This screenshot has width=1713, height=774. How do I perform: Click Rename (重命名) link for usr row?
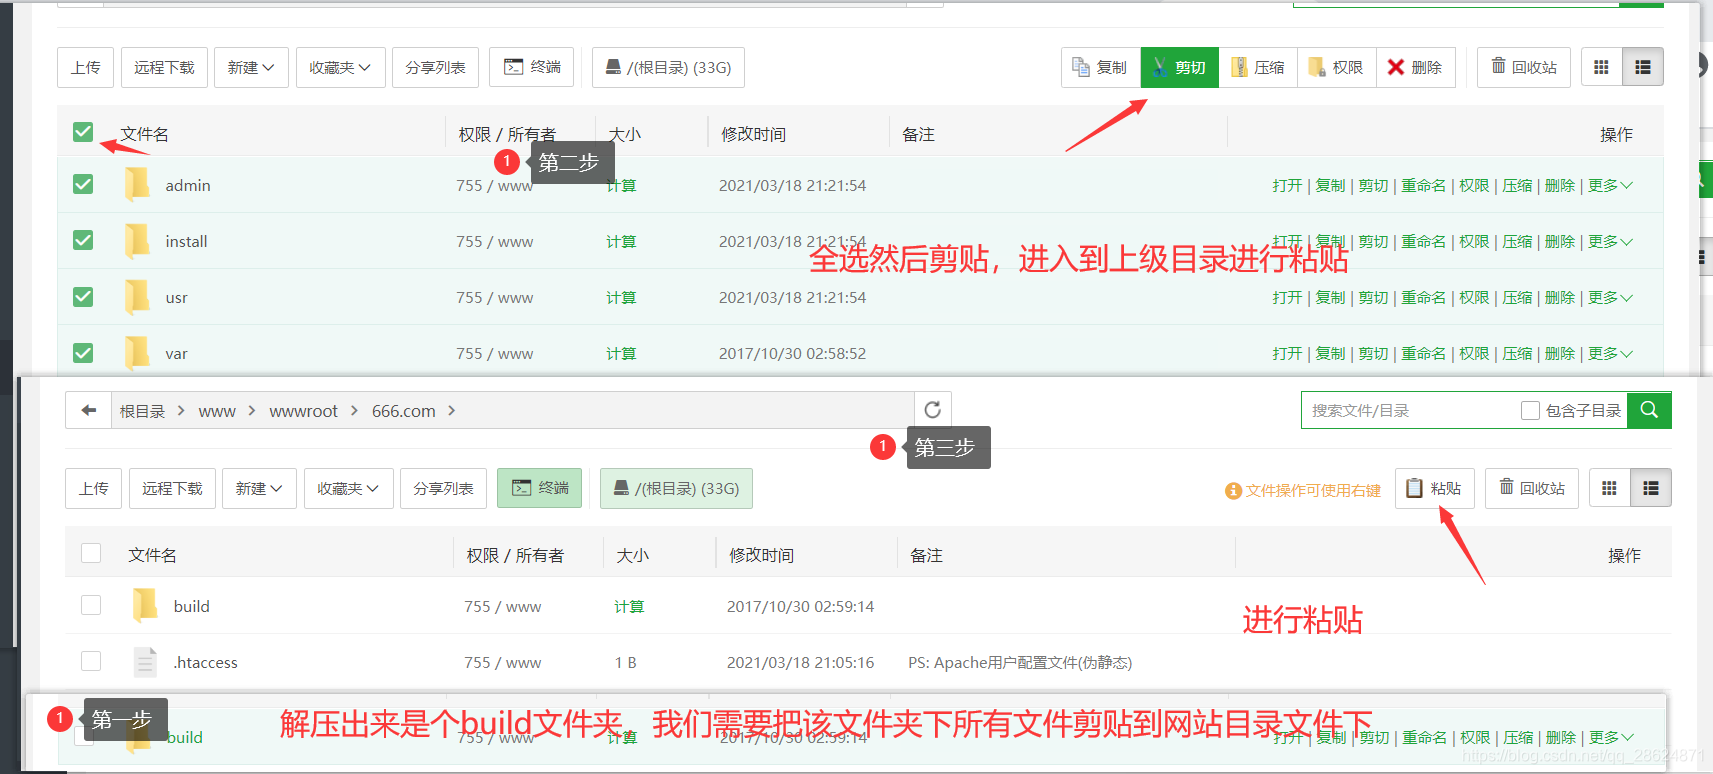[x=1423, y=297]
